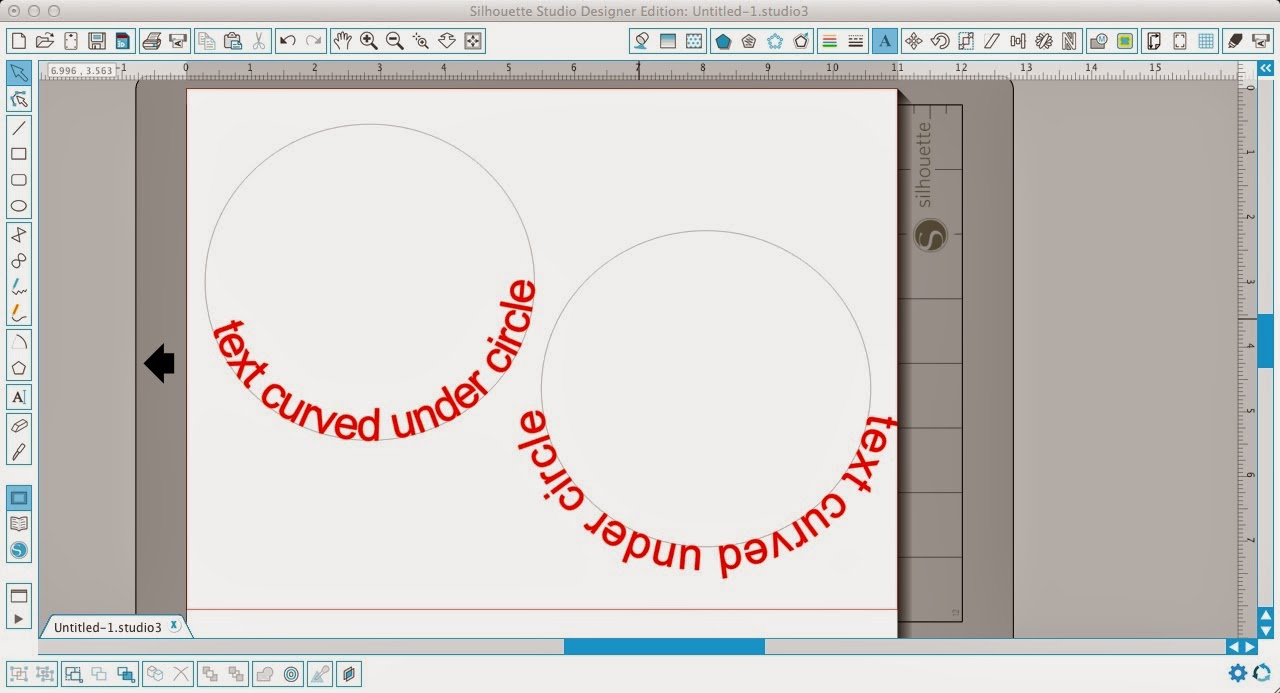Open the Rotate options panel

(x=940, y=41)
